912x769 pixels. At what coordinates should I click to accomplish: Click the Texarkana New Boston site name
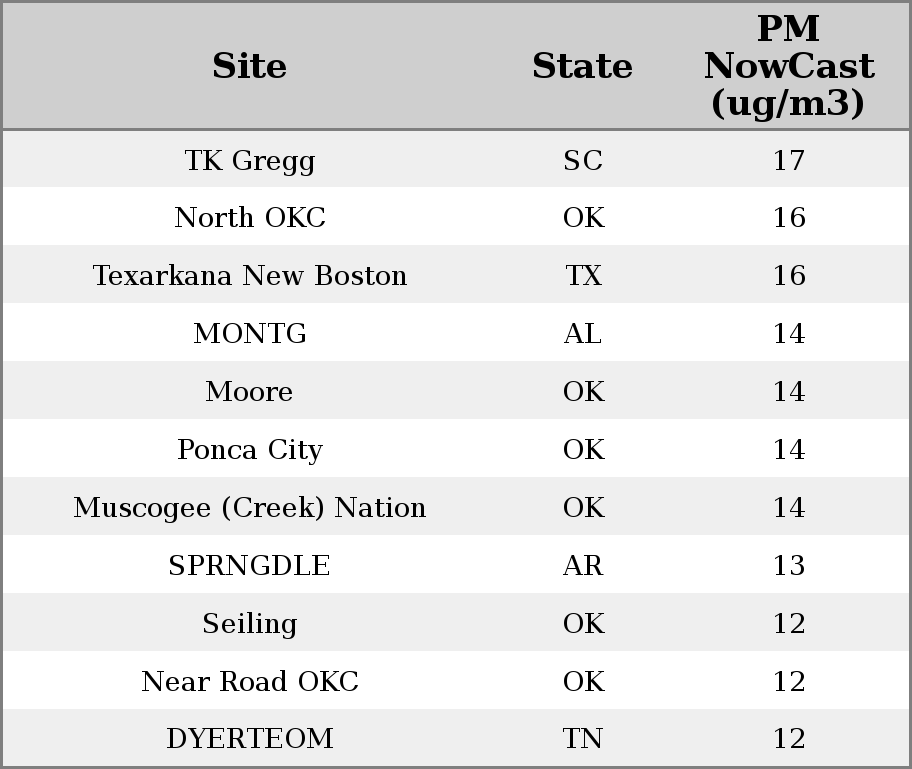coord(250,276)
